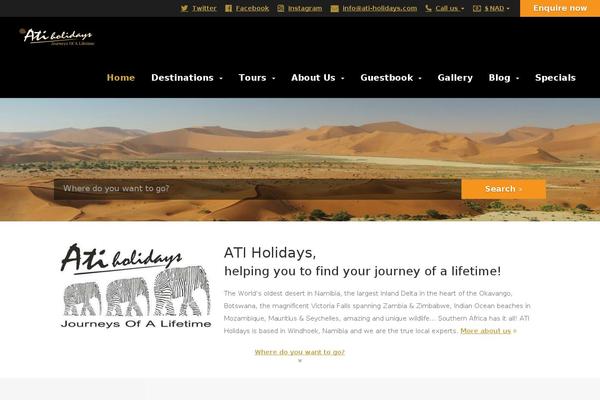Screen dimensions: 600x400
Task: Click the down arrow below 'Where do you want to go?'
Action: 300,361
